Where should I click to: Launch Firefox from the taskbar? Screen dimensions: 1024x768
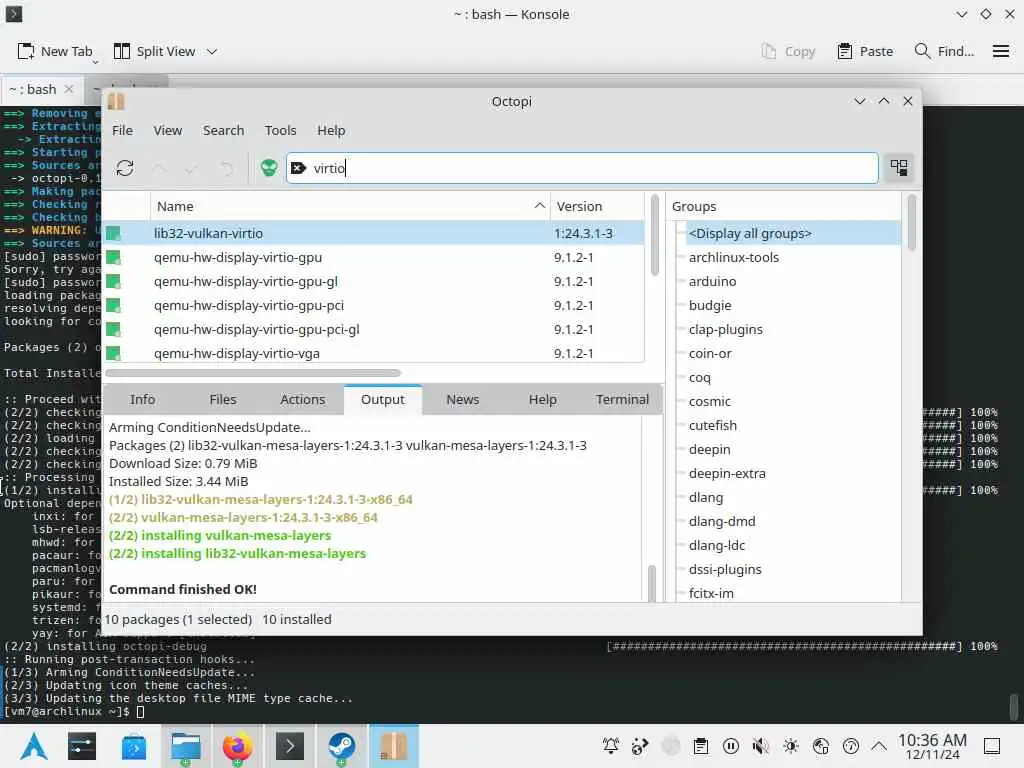[x=237, y=746]
